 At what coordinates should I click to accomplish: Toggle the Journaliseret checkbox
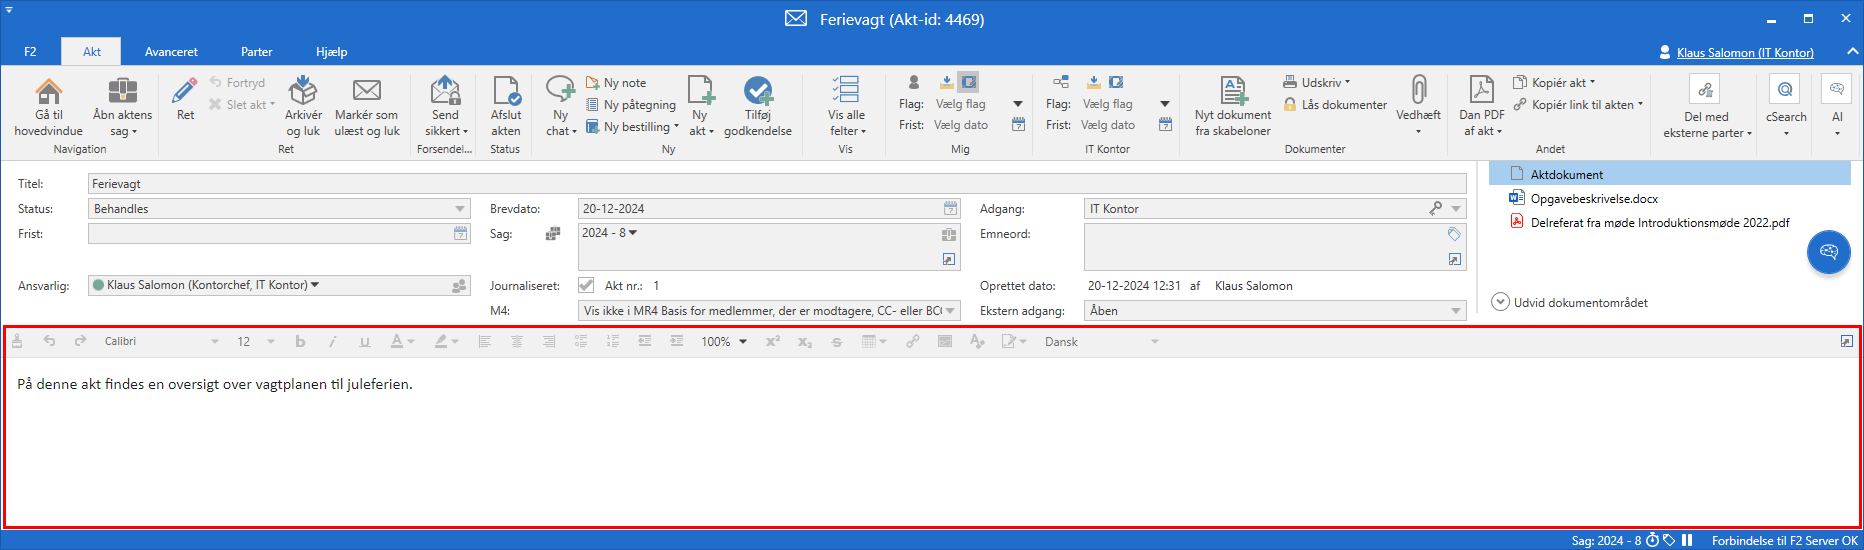[x=586, y=286]
